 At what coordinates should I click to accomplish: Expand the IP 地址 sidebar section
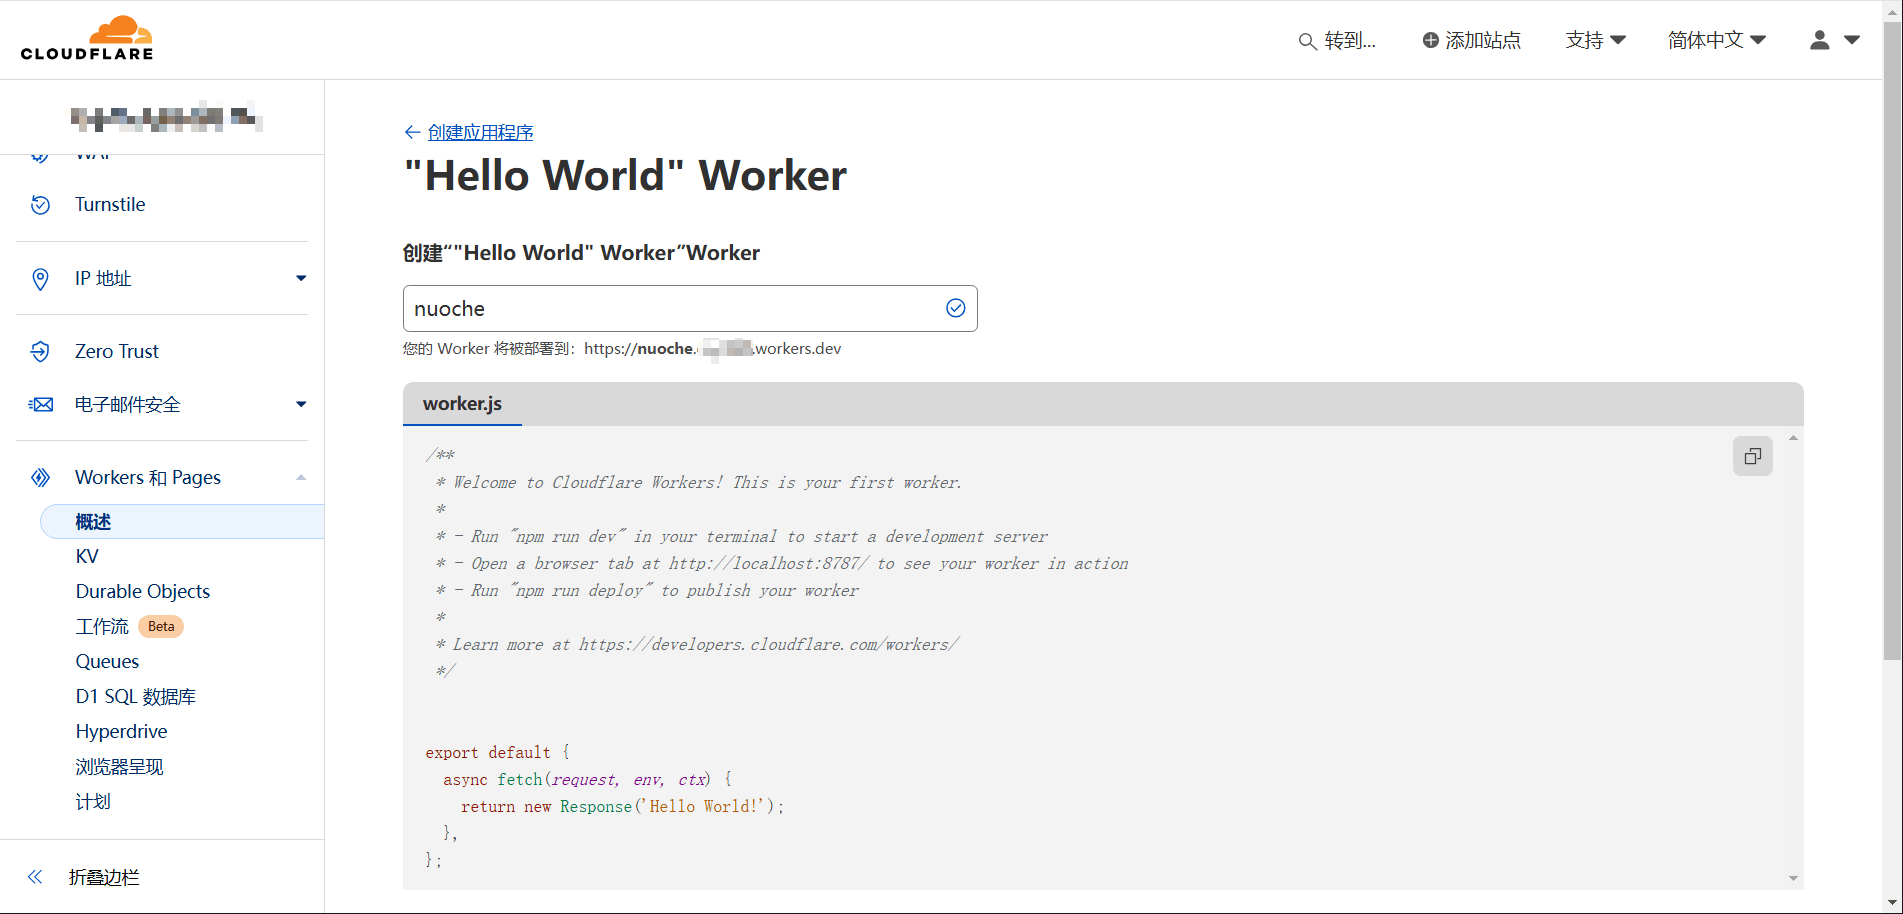pos(301,278)
